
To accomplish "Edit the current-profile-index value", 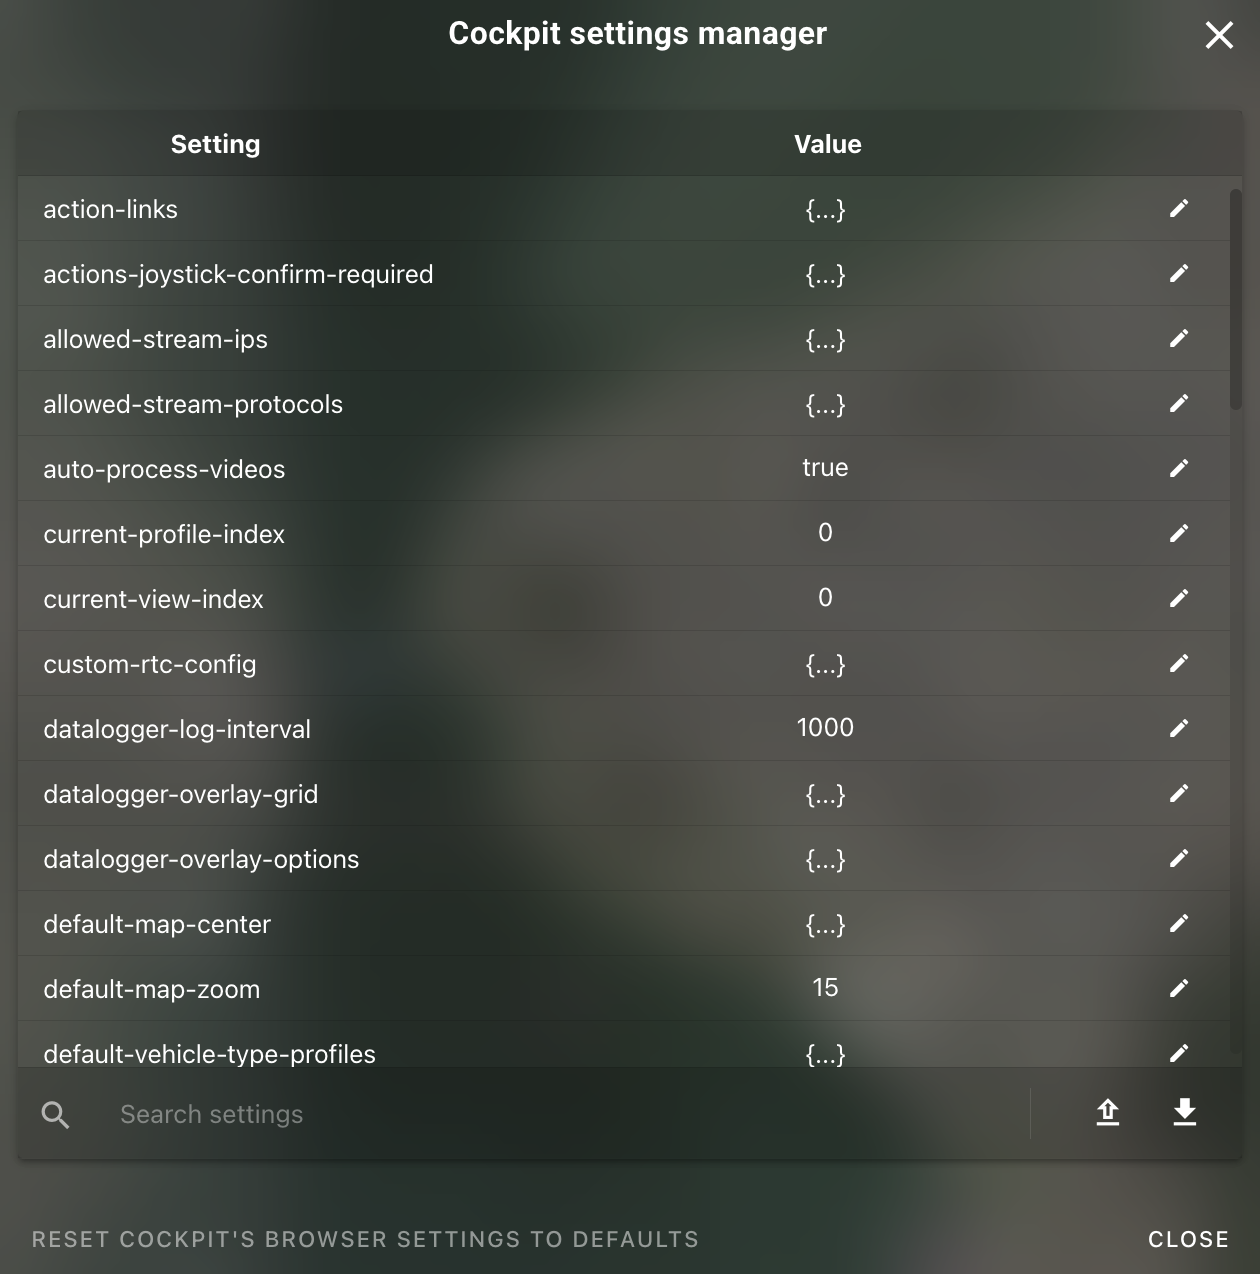I will [x=1179, y=533].
